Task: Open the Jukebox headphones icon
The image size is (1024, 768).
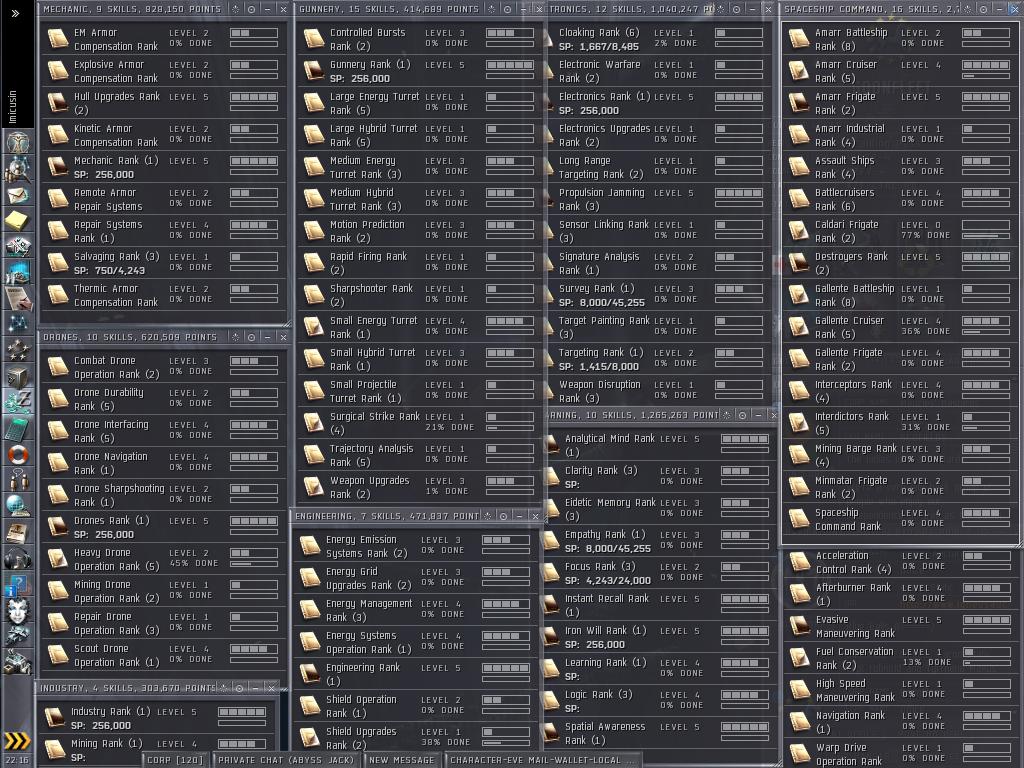Action: point(18,558)
